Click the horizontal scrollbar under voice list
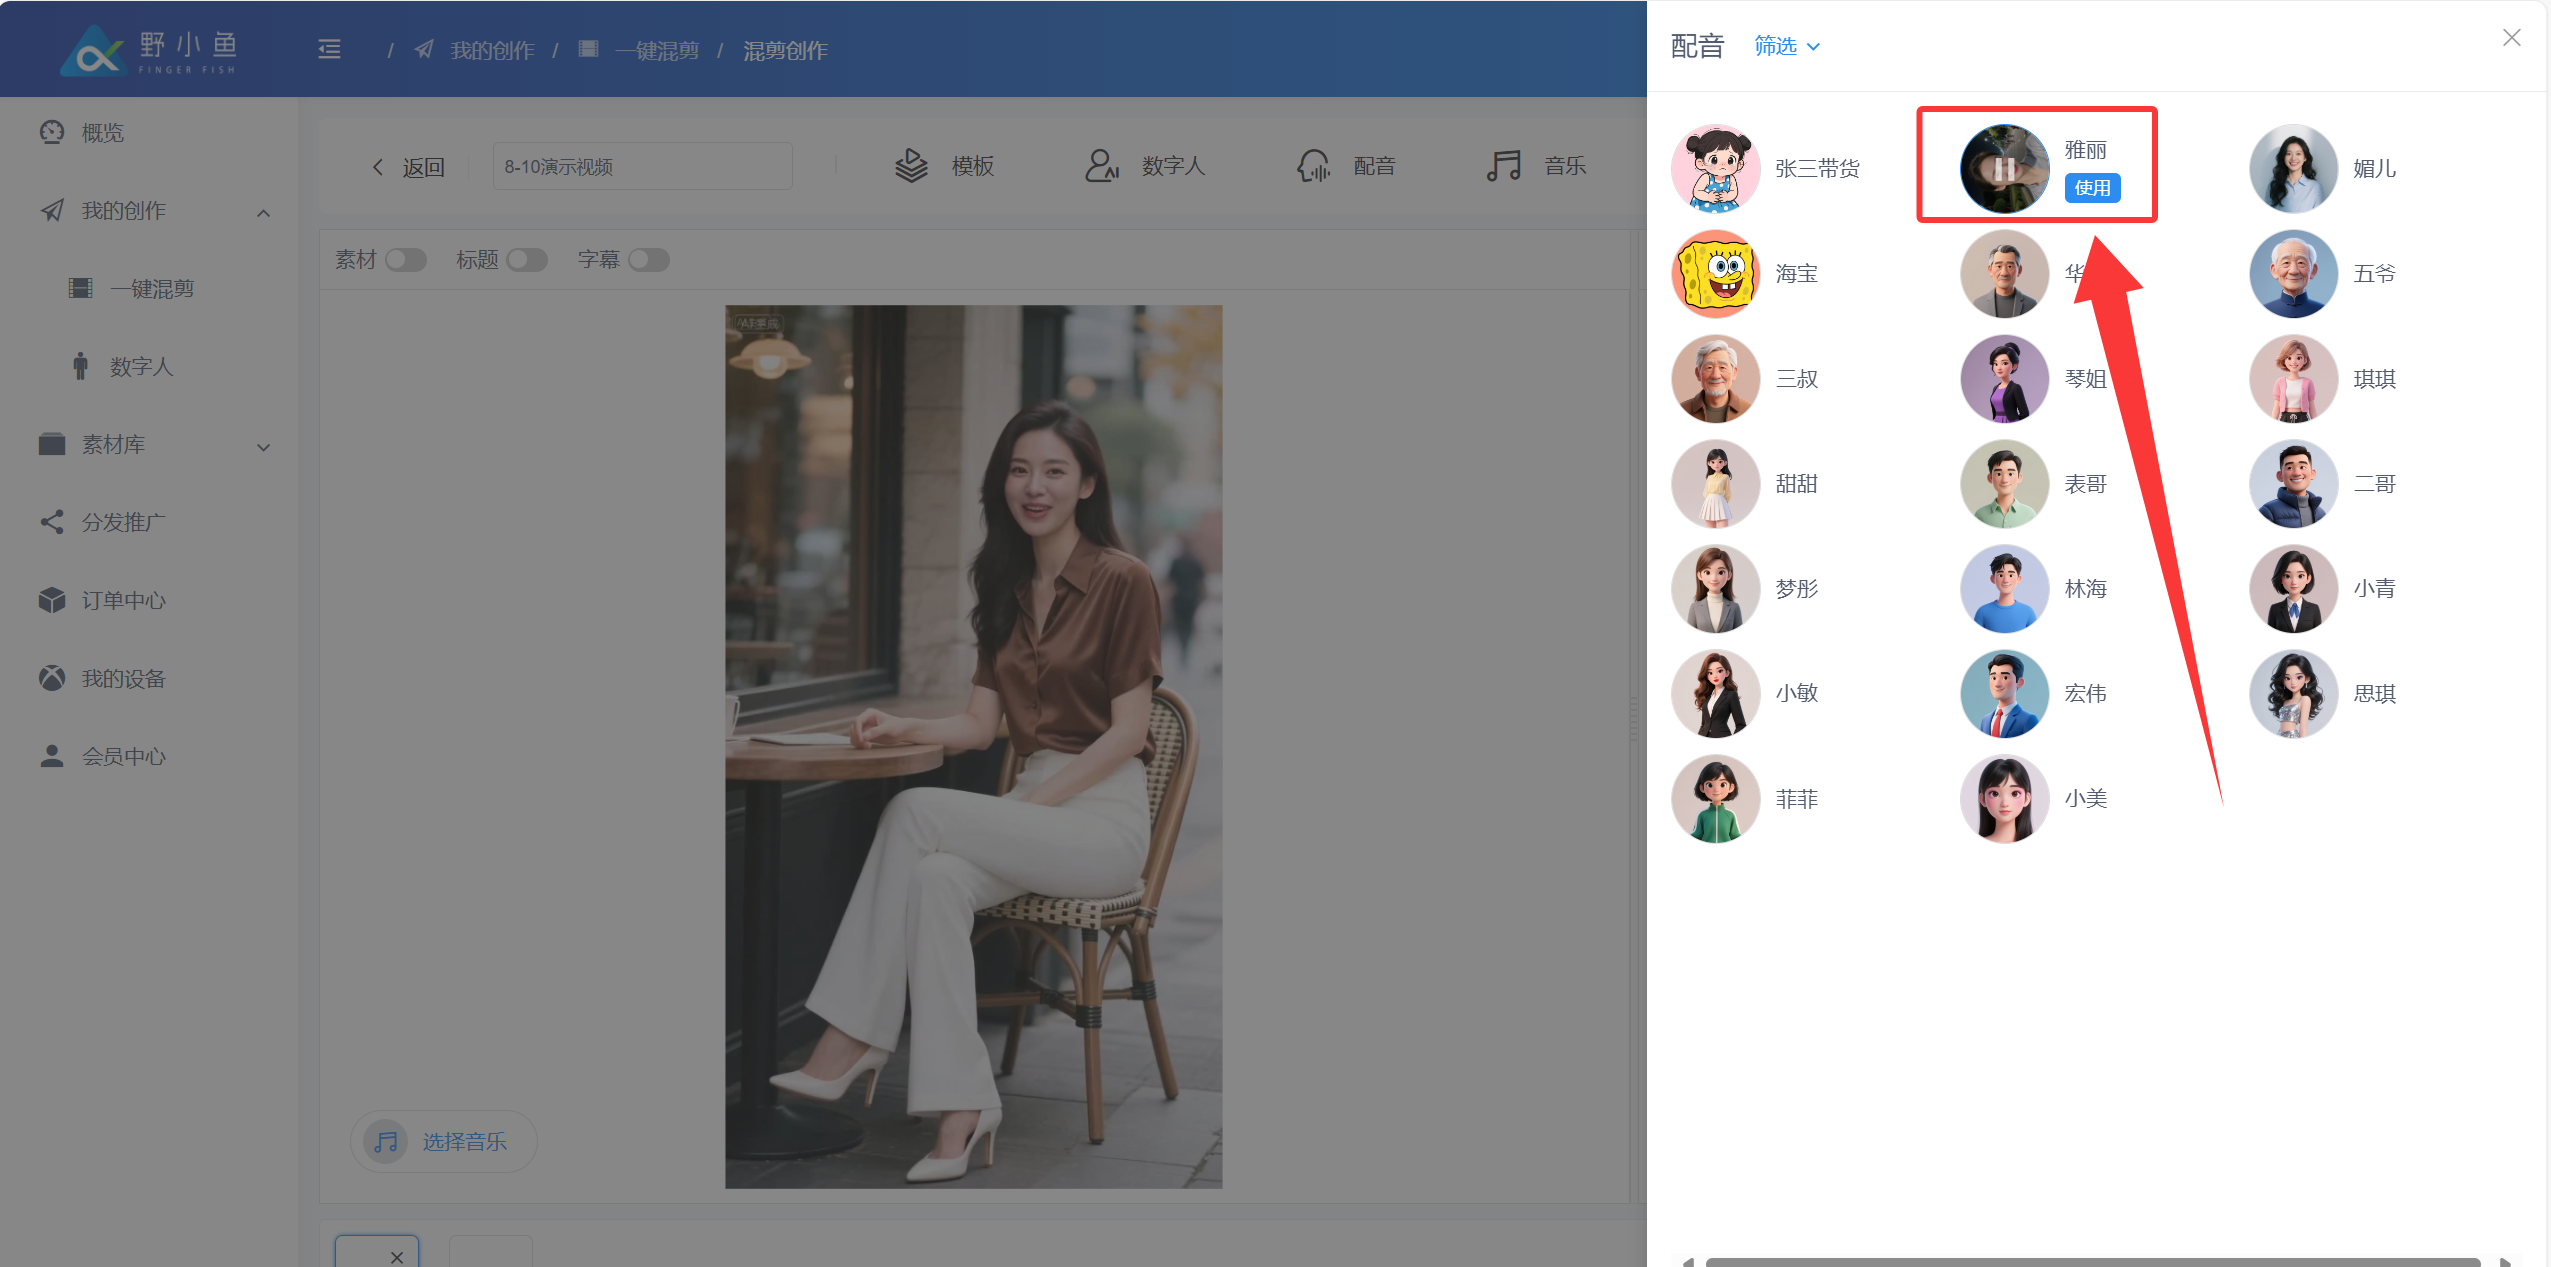 pos(2092,1261)
